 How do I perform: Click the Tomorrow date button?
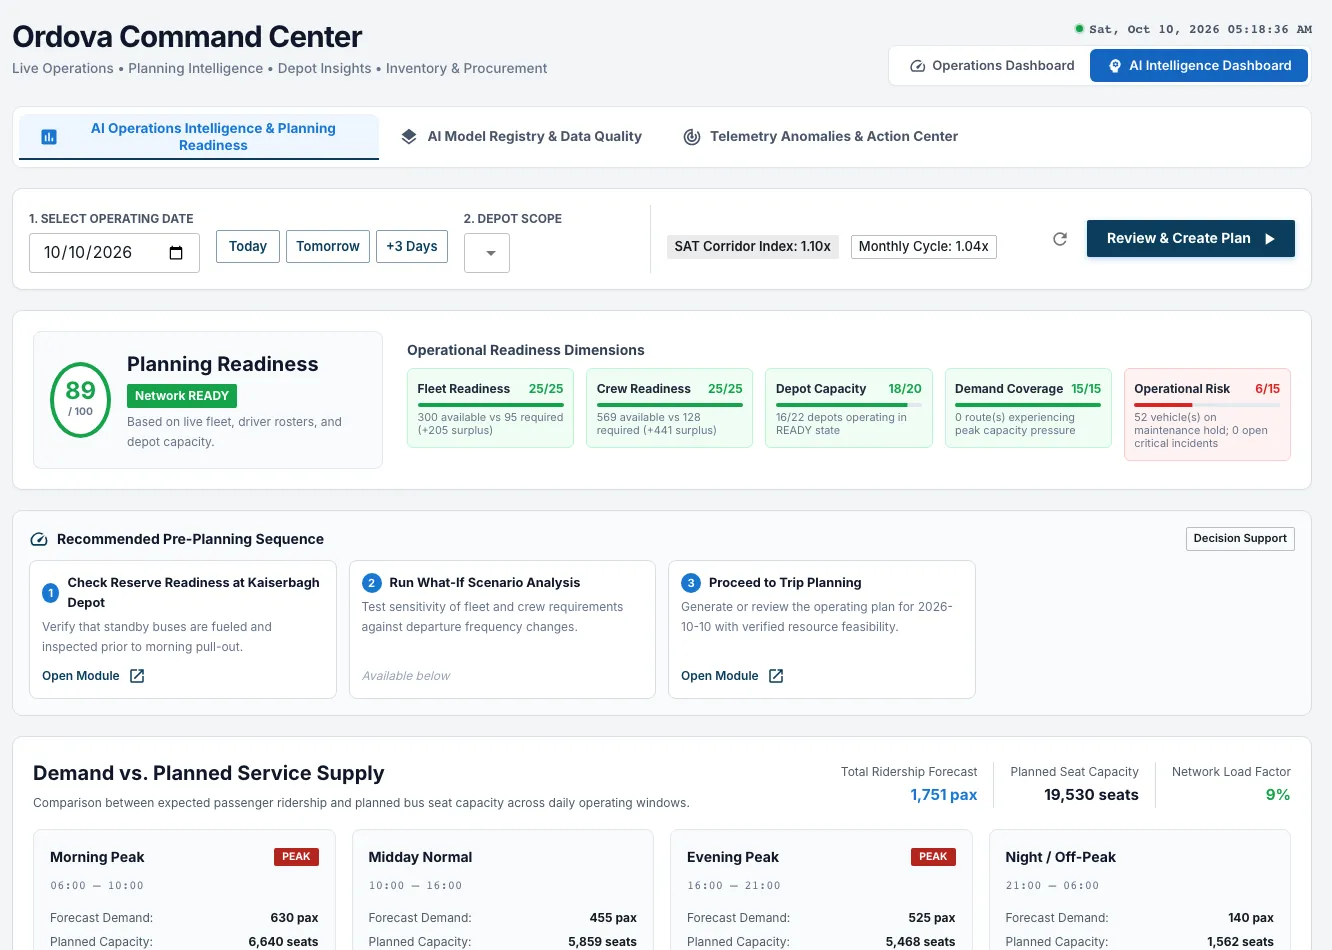click(328, 247)
